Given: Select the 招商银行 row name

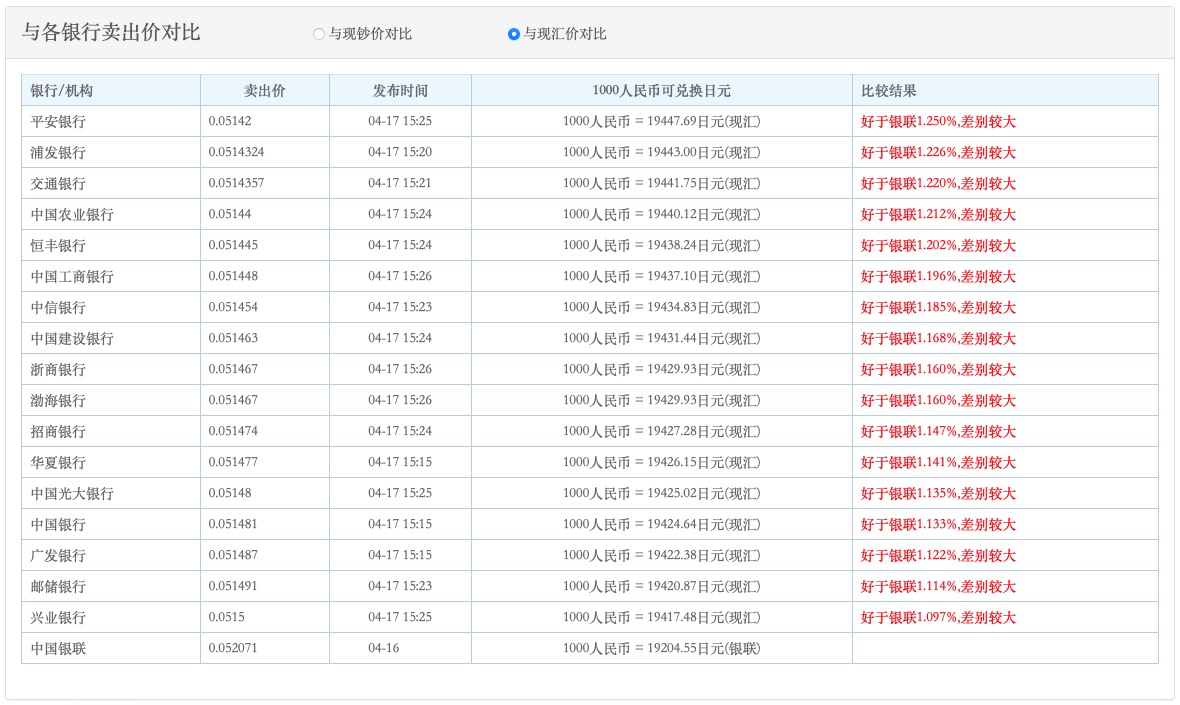Looking at the screenshot, I should point(58,431).
